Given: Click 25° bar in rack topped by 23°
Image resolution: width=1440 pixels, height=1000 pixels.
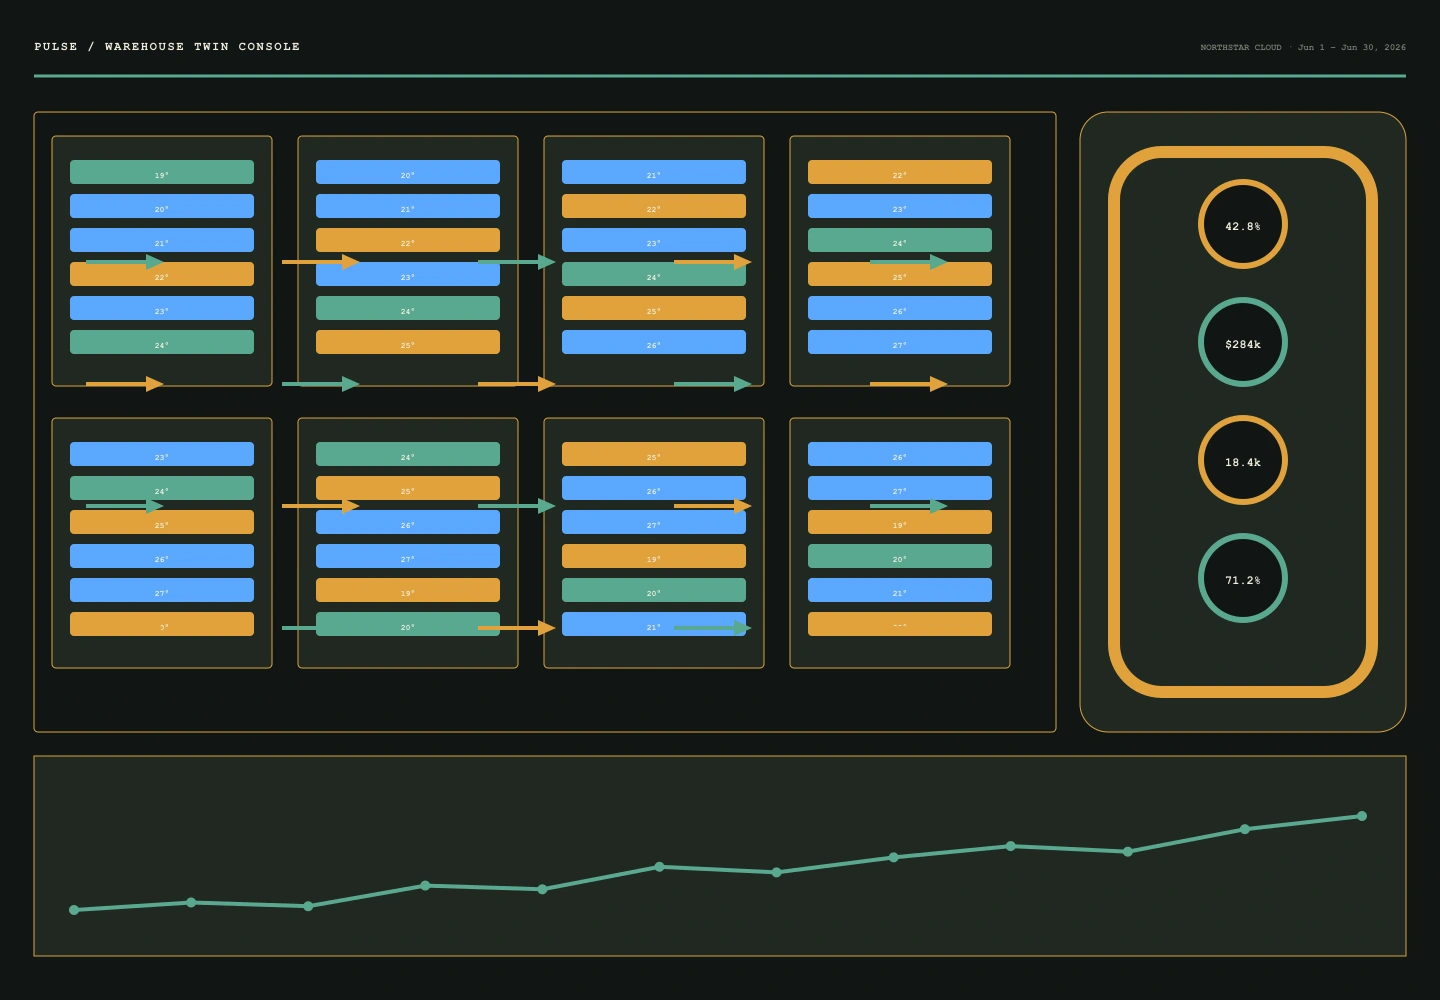Looking at the screenshot, I should point(162,522).
